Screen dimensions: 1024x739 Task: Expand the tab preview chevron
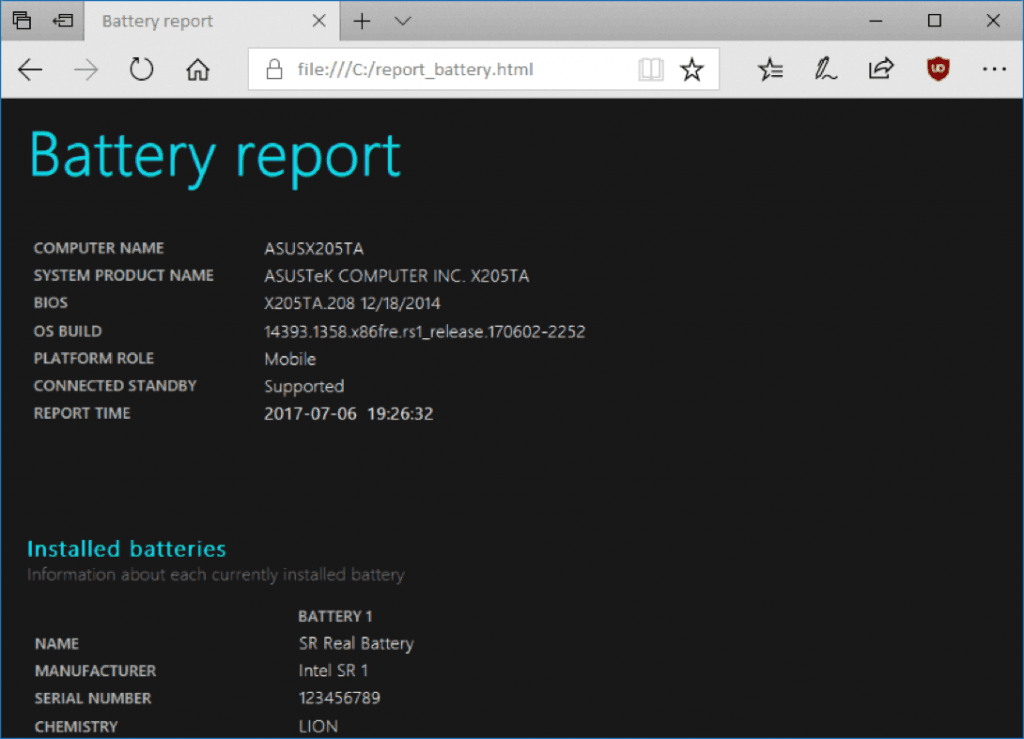(x=402, y=21)
